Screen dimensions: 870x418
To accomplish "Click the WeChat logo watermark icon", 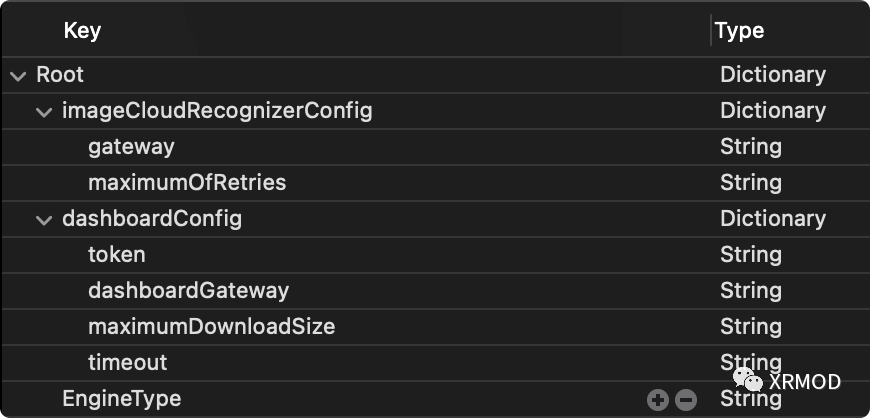I will pos(747,380).
